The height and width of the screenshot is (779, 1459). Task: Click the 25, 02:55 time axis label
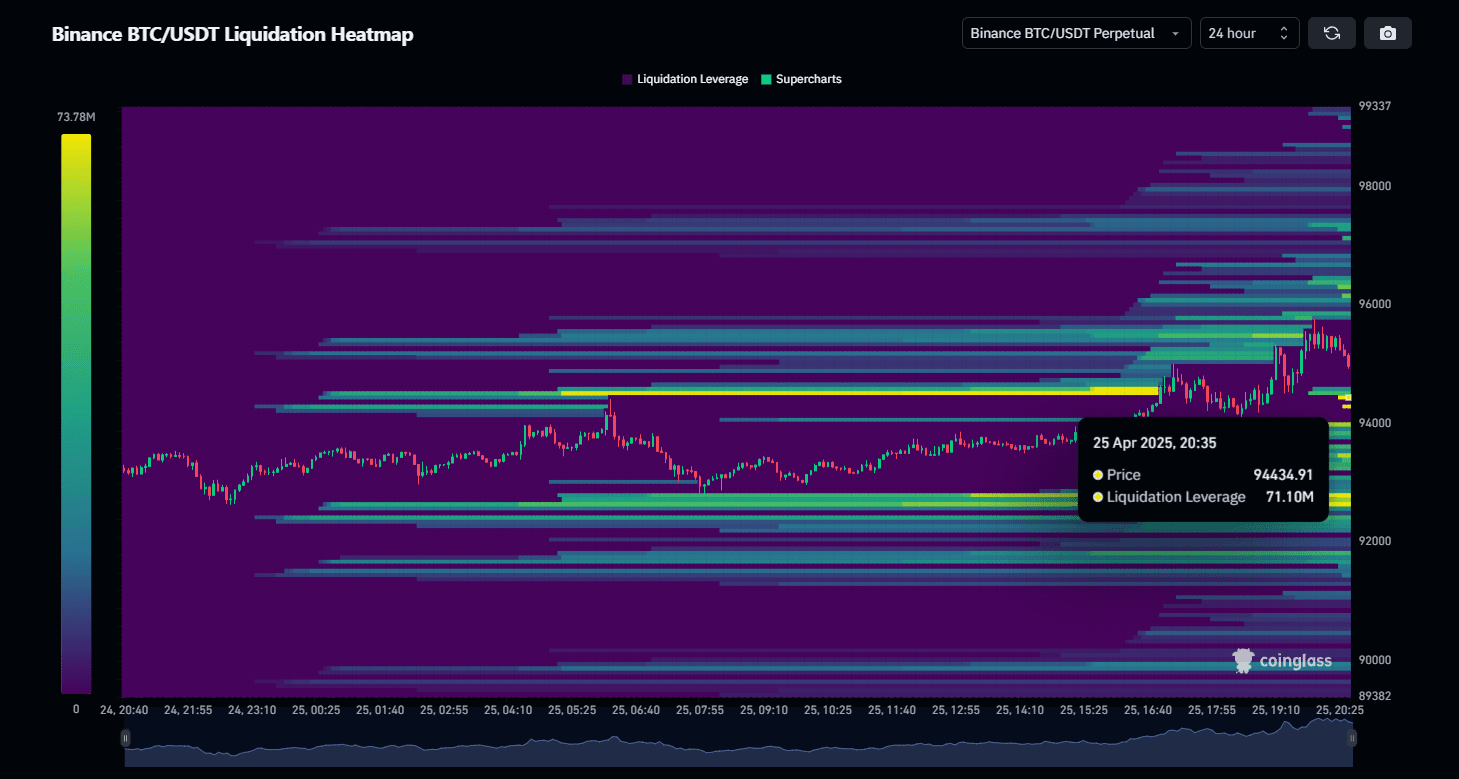coord(444,710)
